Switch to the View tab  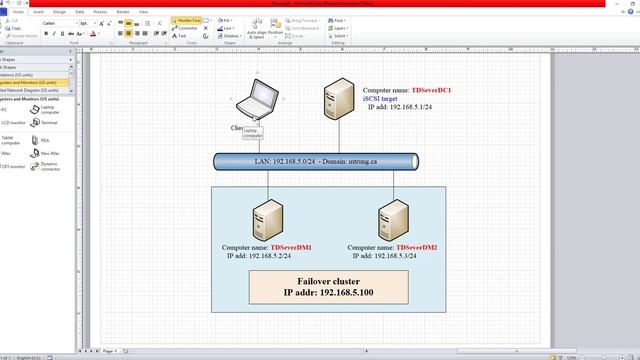[x=143, y=12]
